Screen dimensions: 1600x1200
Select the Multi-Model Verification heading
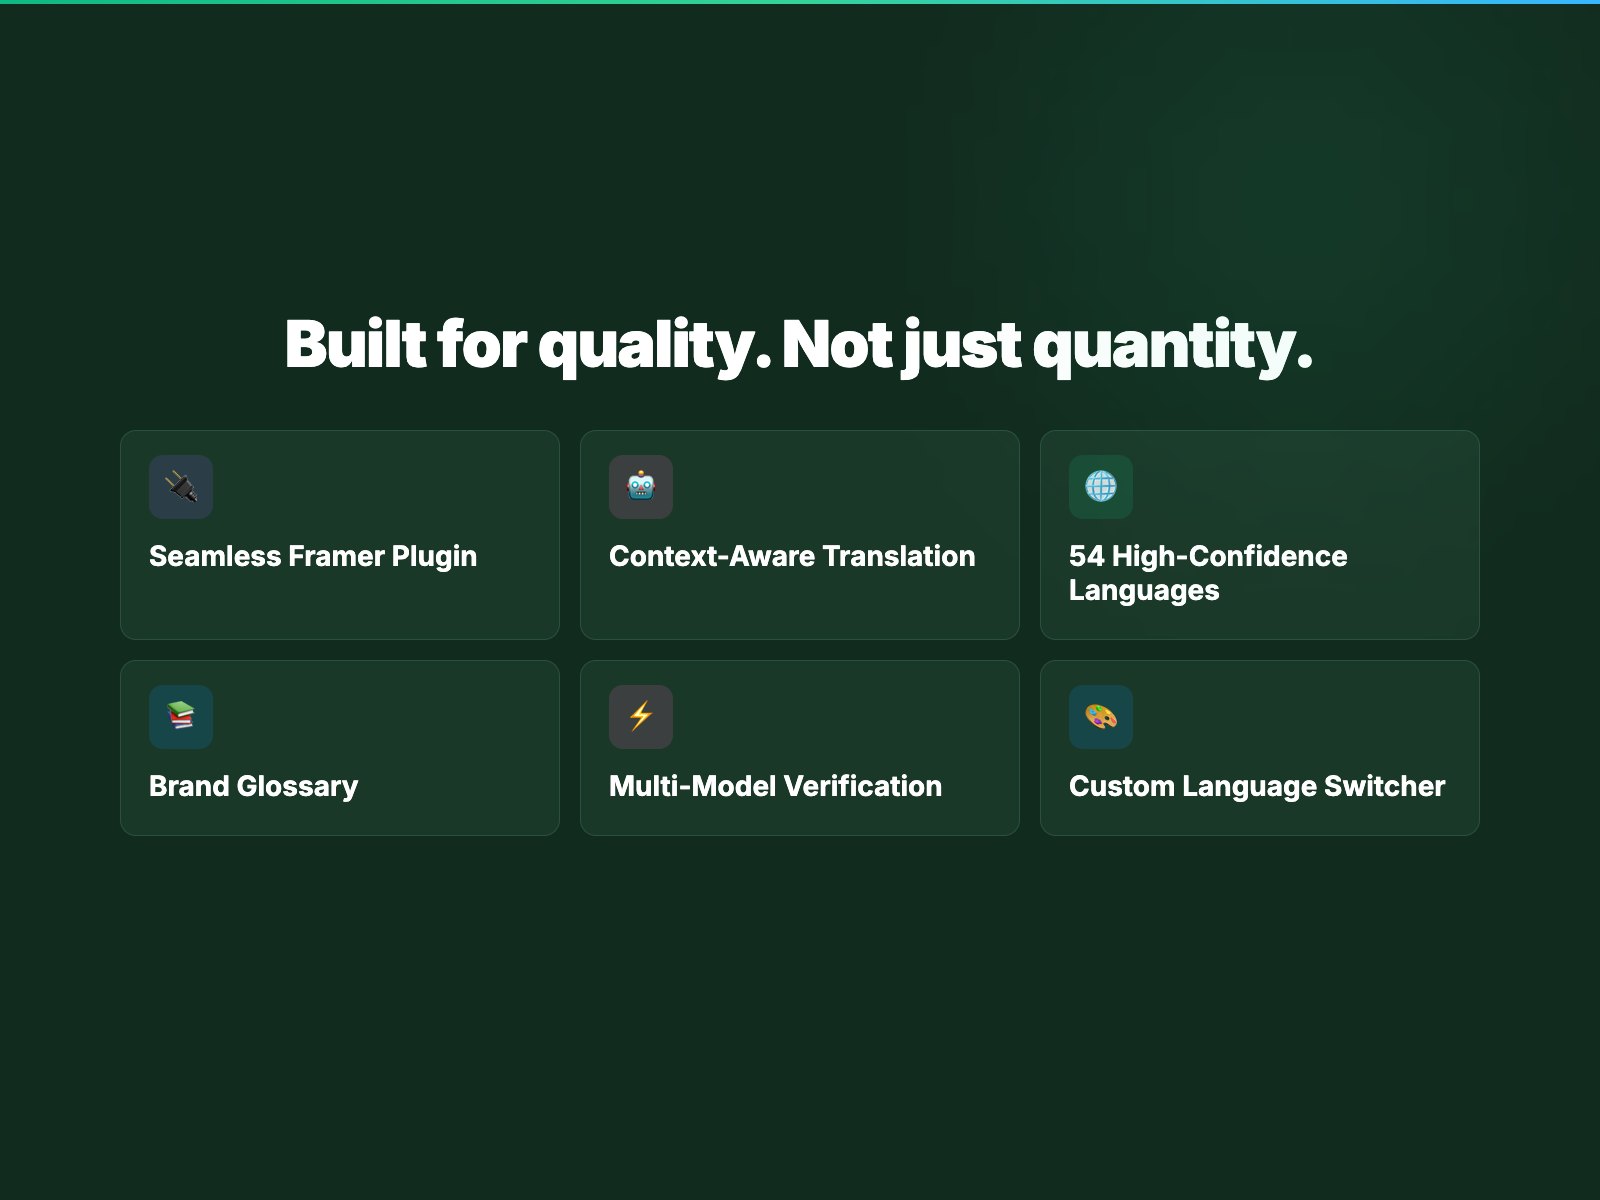(775, 786)
